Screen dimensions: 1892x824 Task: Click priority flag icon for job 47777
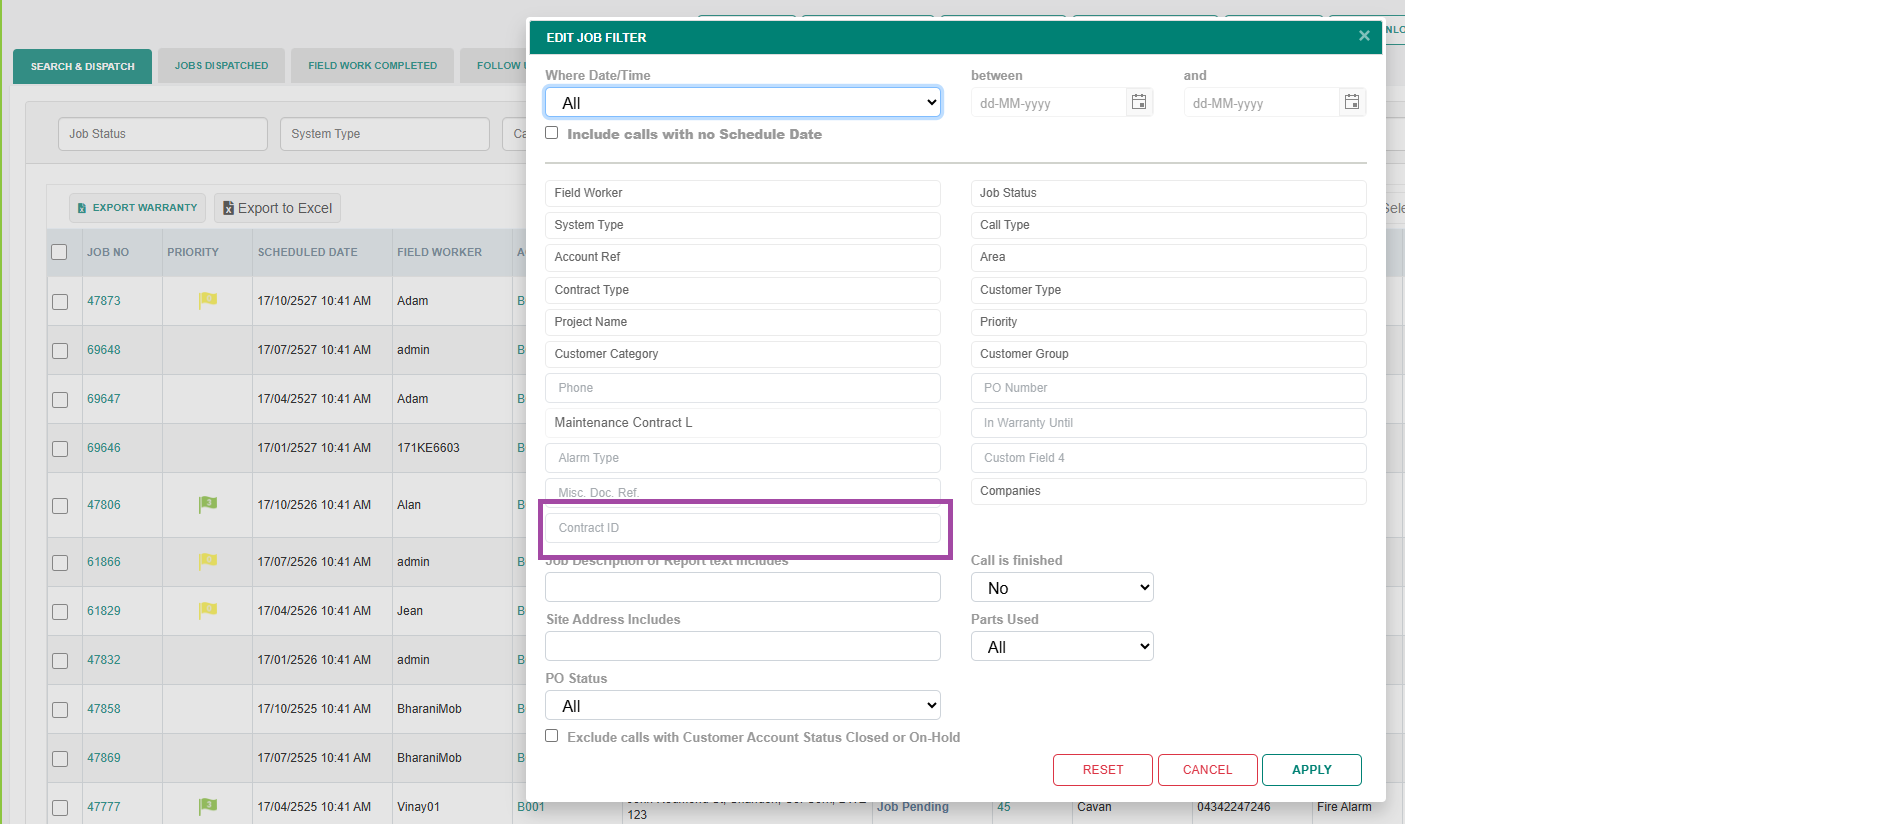click(x=208, y=806)
